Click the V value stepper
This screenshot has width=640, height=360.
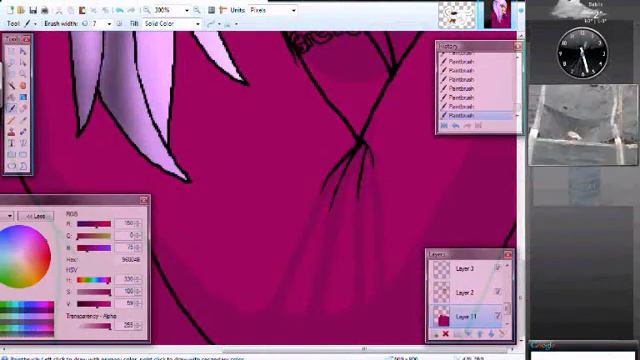click(138, 304)
